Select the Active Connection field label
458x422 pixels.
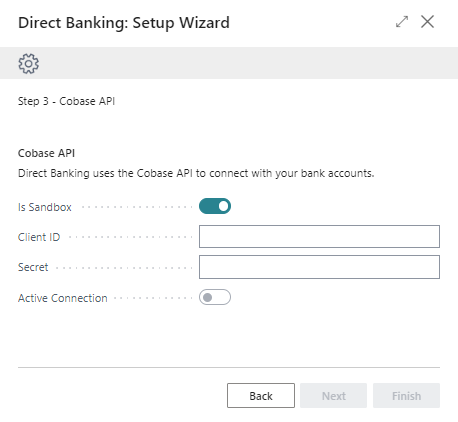click(x=63, y=298)
